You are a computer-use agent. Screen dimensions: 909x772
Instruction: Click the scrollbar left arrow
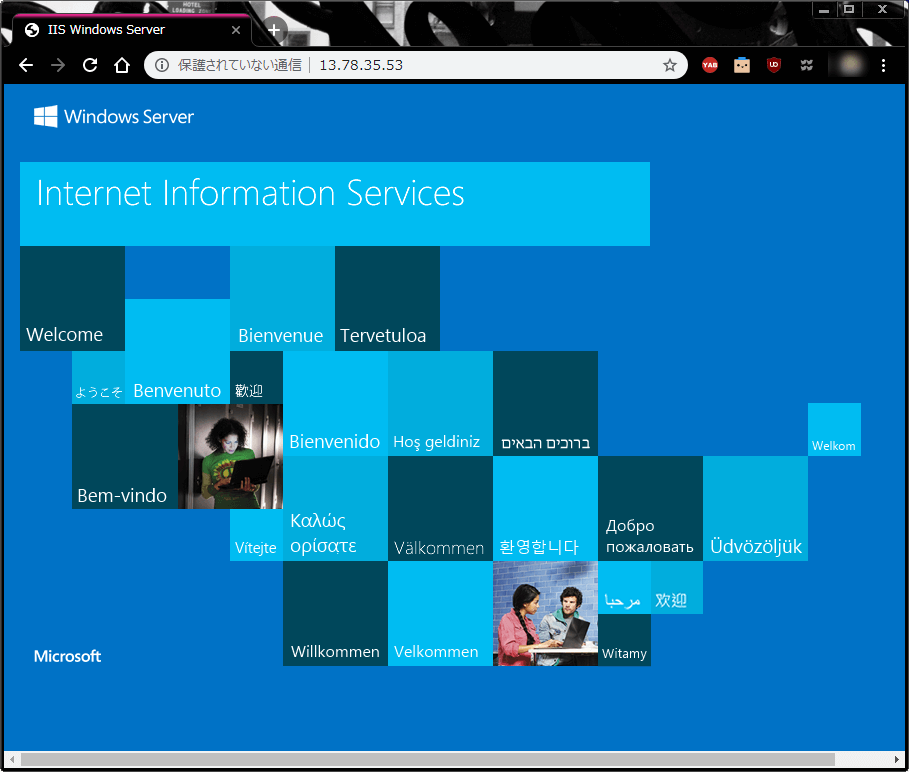click(x=12, y=759)
